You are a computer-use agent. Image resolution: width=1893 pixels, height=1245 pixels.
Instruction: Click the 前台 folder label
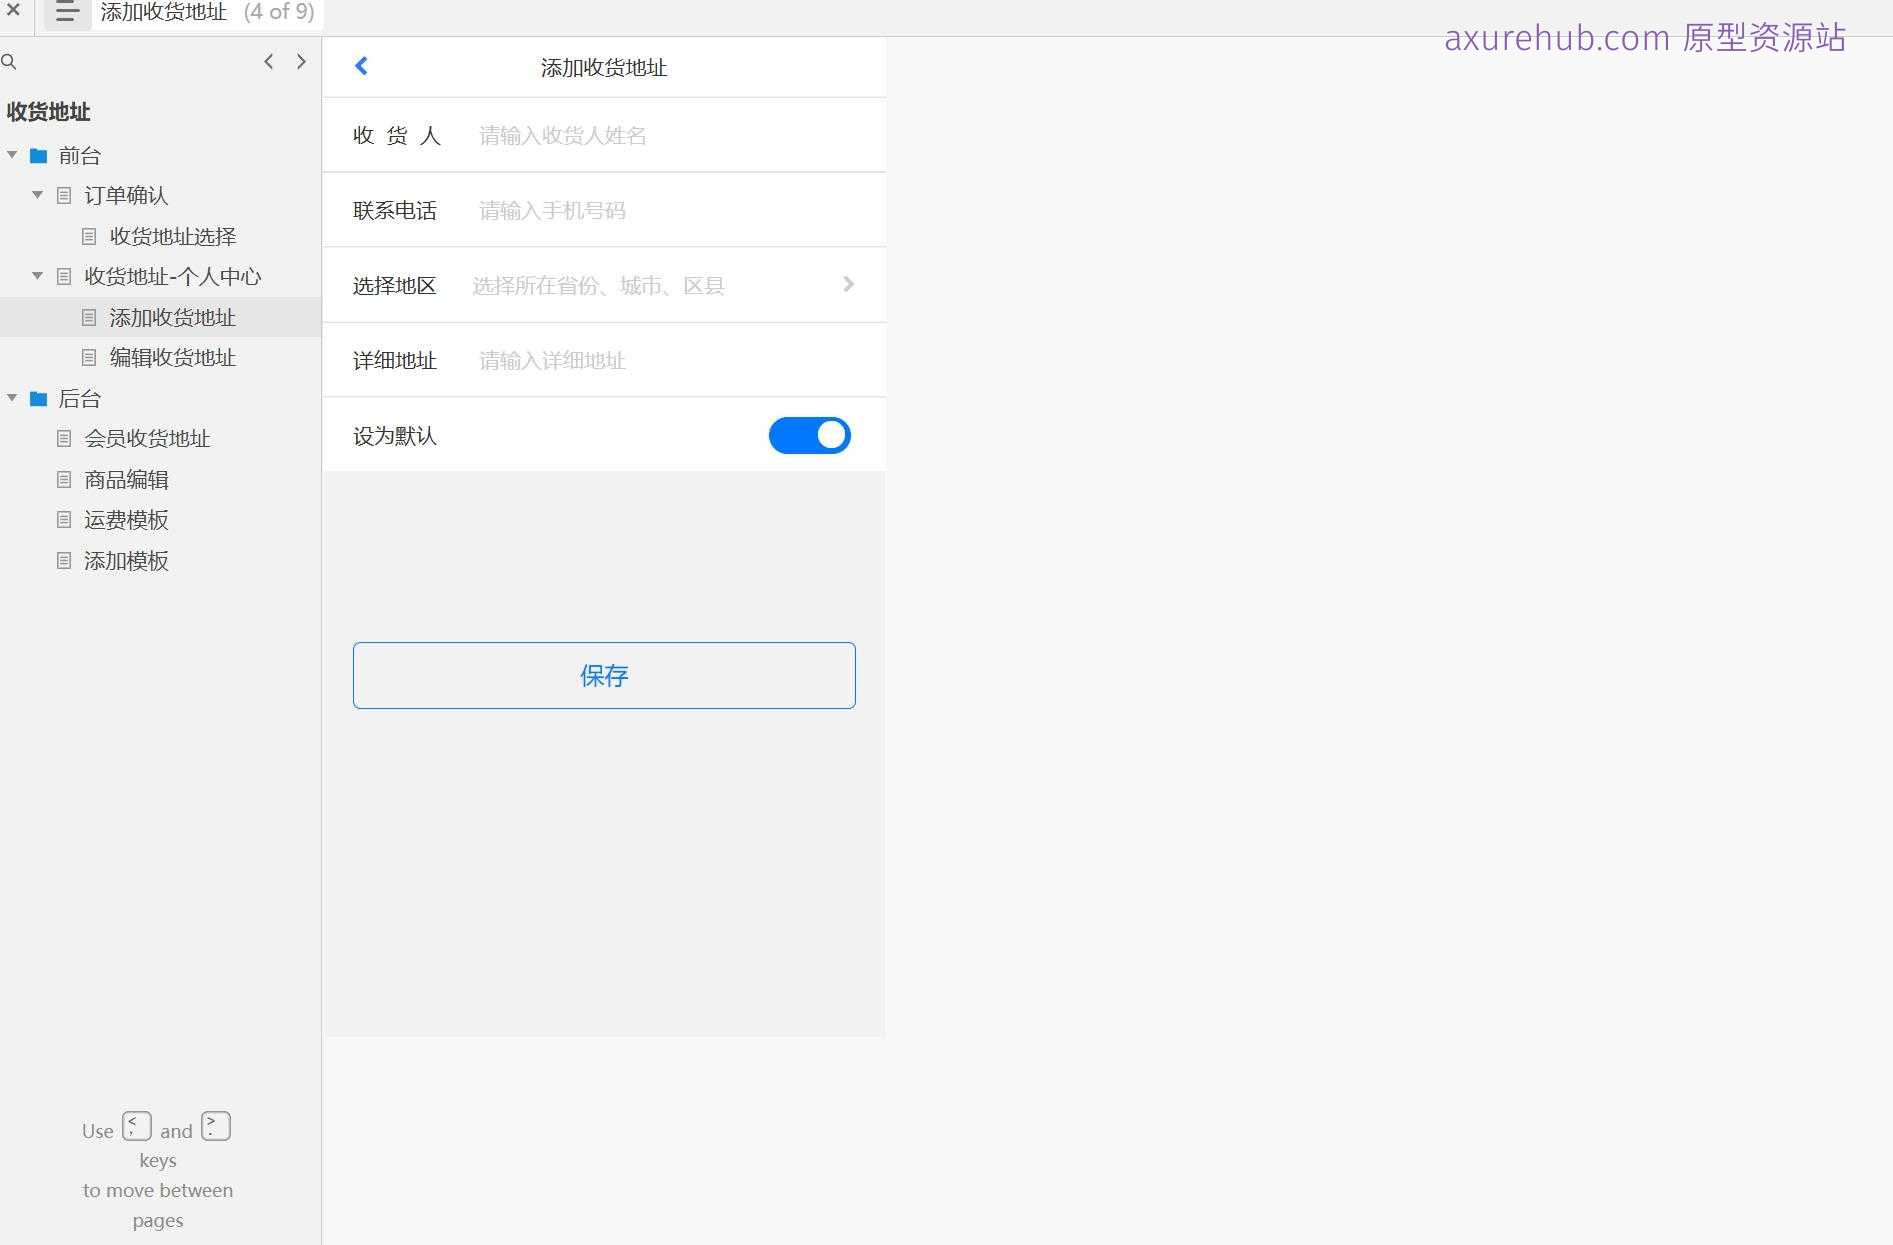click(x=80, y=155)
